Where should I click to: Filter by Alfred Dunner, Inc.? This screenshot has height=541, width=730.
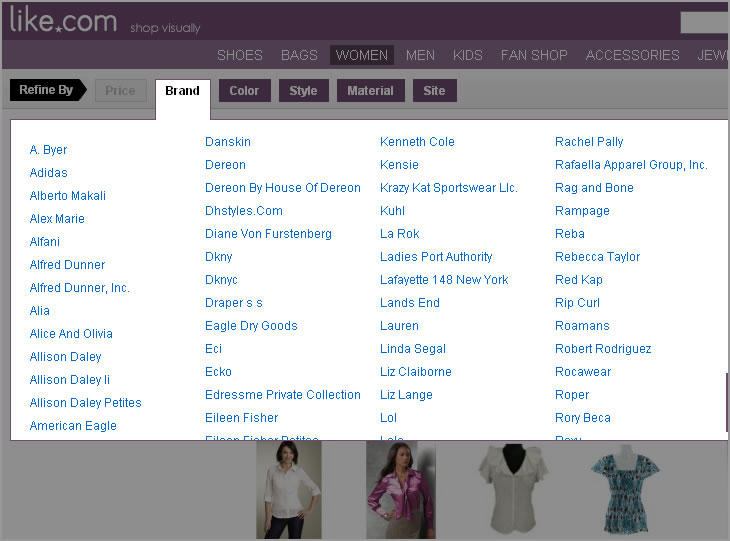pos(80,288)
